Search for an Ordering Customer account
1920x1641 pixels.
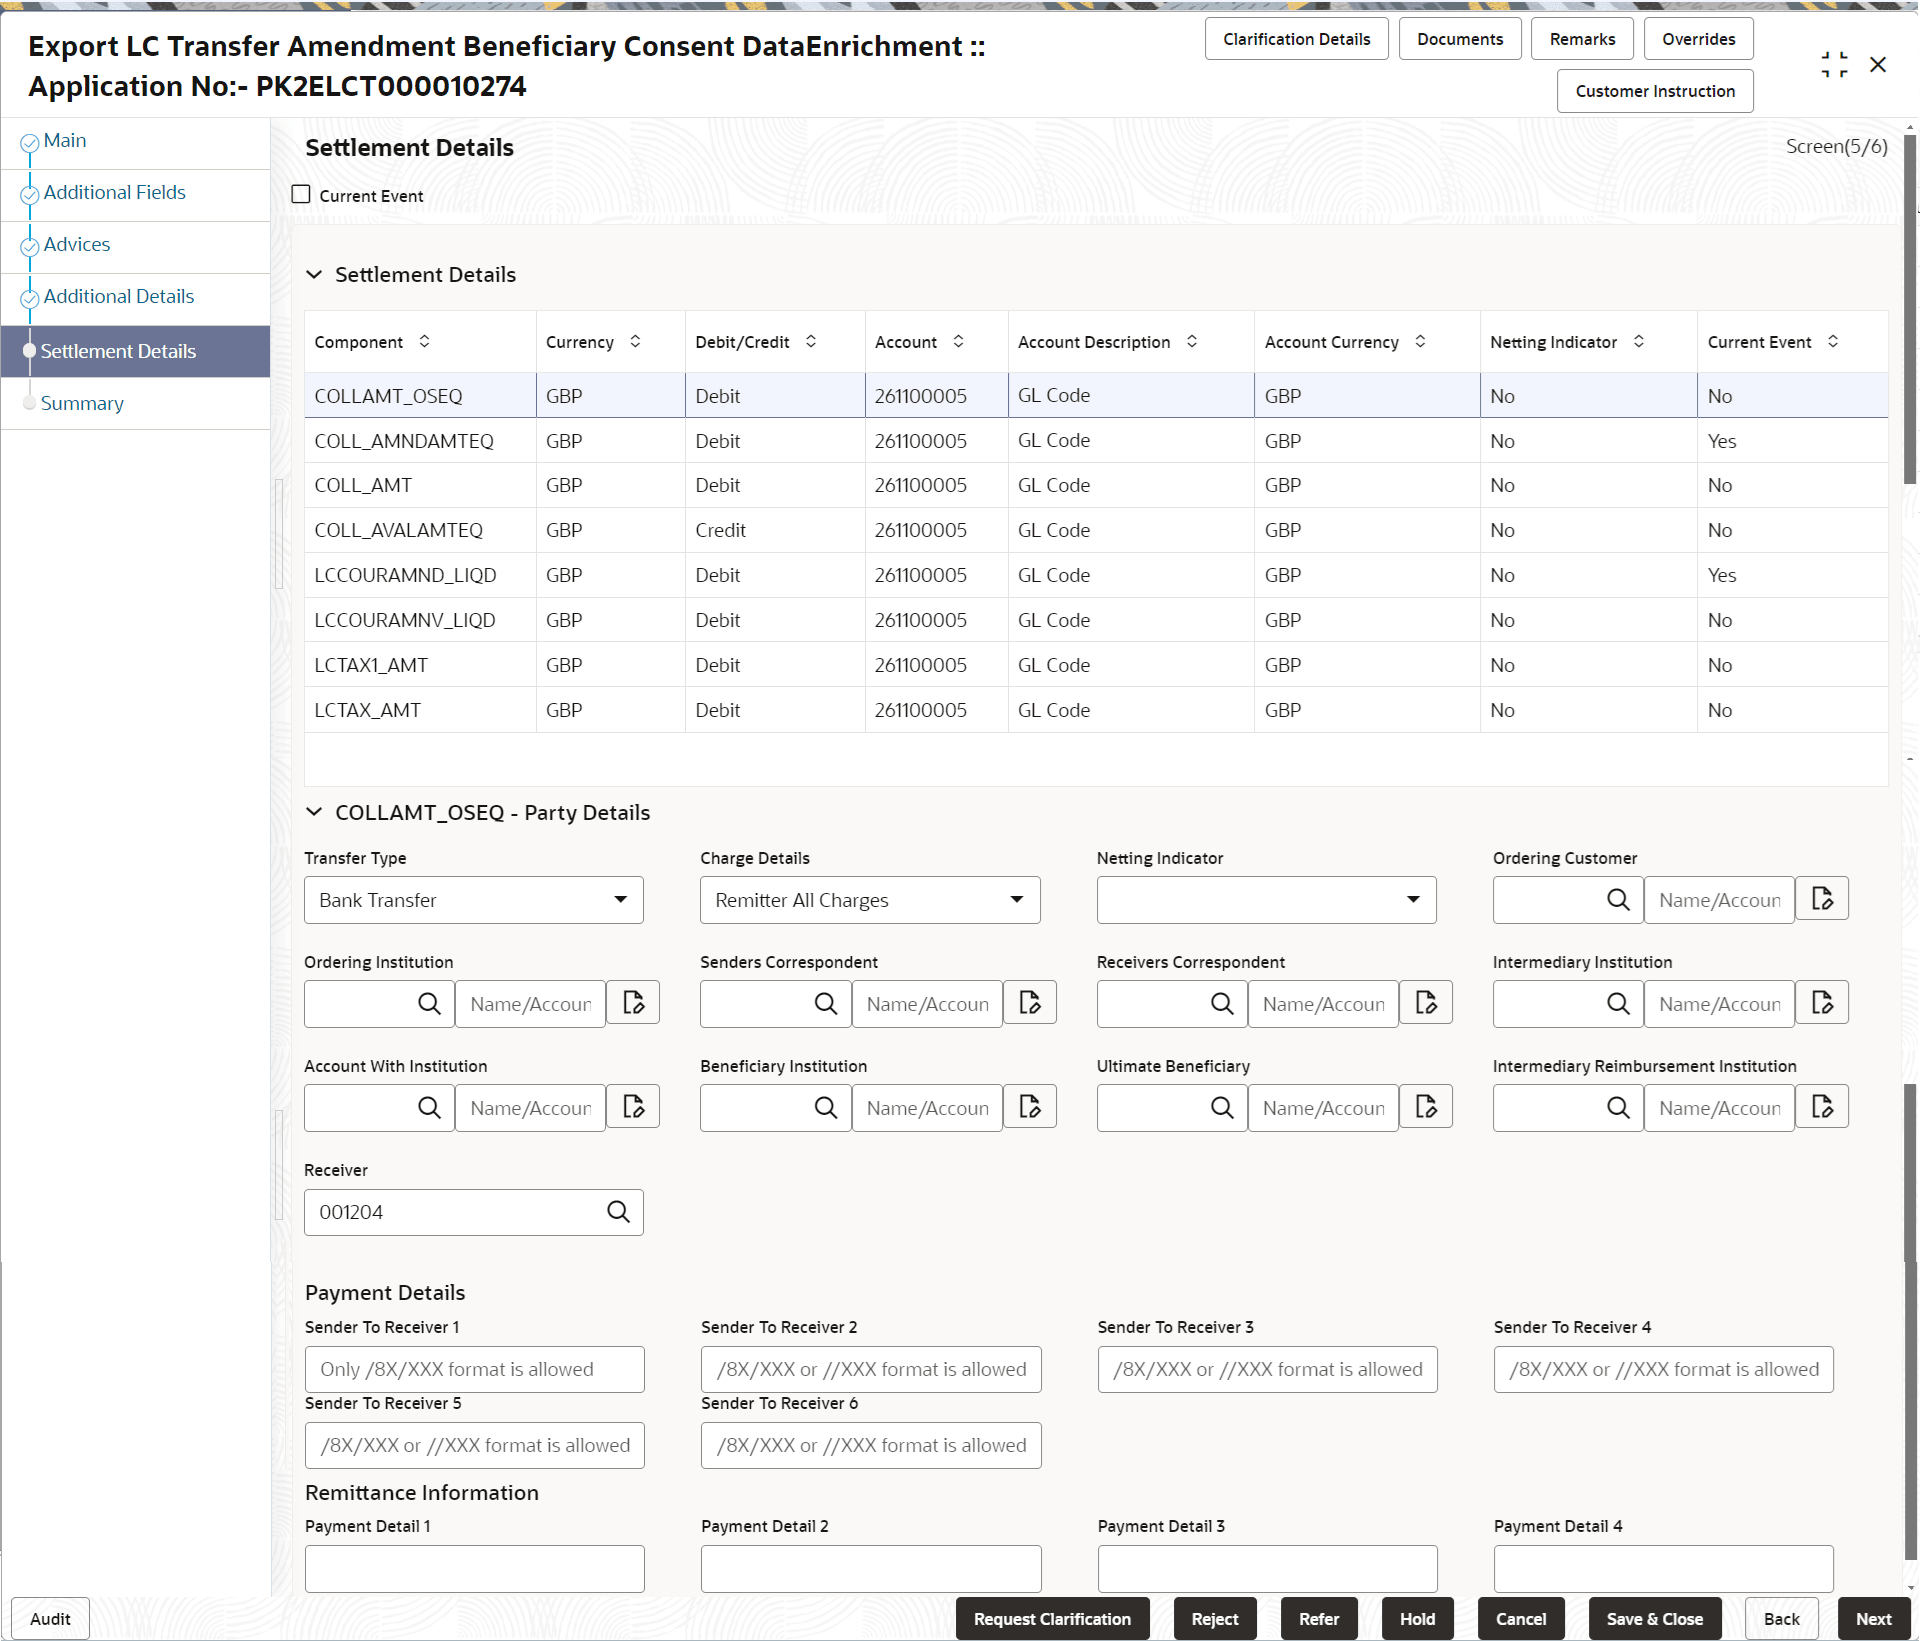pos(1619,899)
